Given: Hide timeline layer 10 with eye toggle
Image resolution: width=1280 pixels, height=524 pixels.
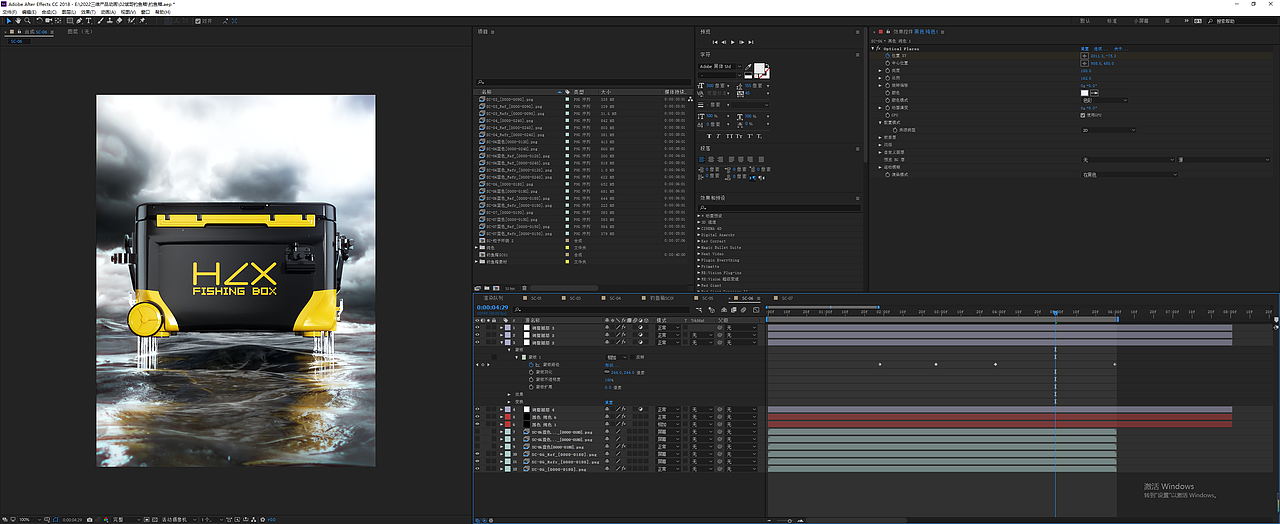Looking at the screenshot, I should [477, 454].
